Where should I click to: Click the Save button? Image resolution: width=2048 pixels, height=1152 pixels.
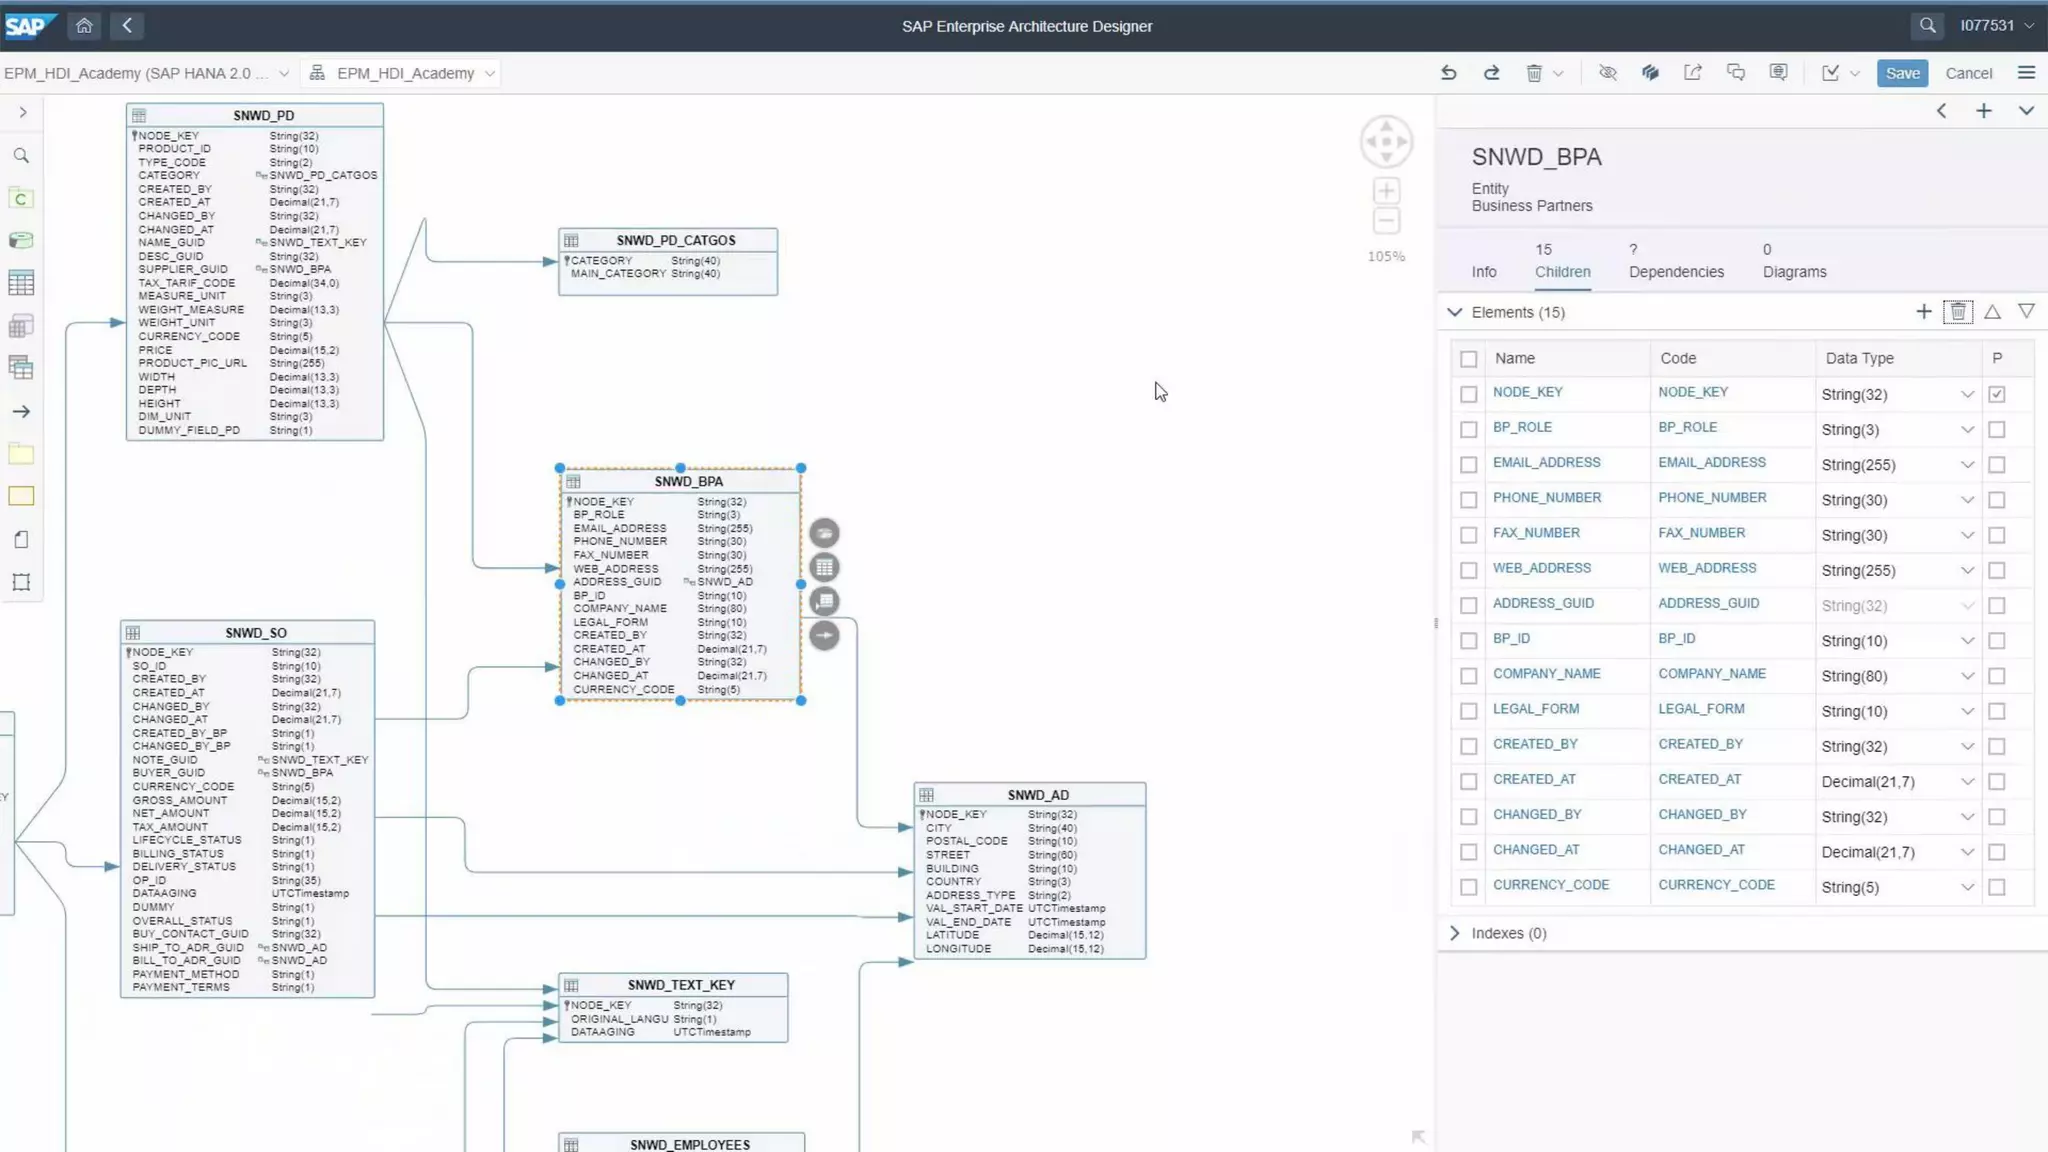pos(1901,73)
